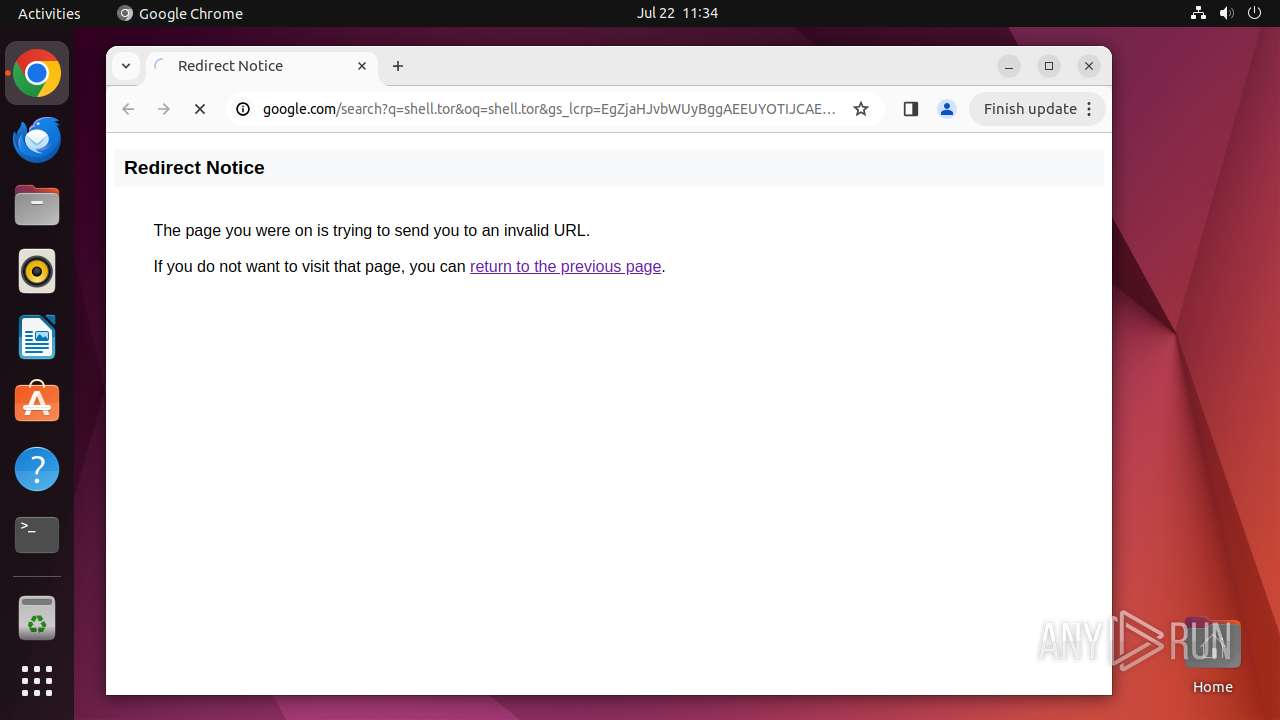1280x720 pixels.
Task: Open the Home folder desktop icon
Action: (x=1212, y=655)
